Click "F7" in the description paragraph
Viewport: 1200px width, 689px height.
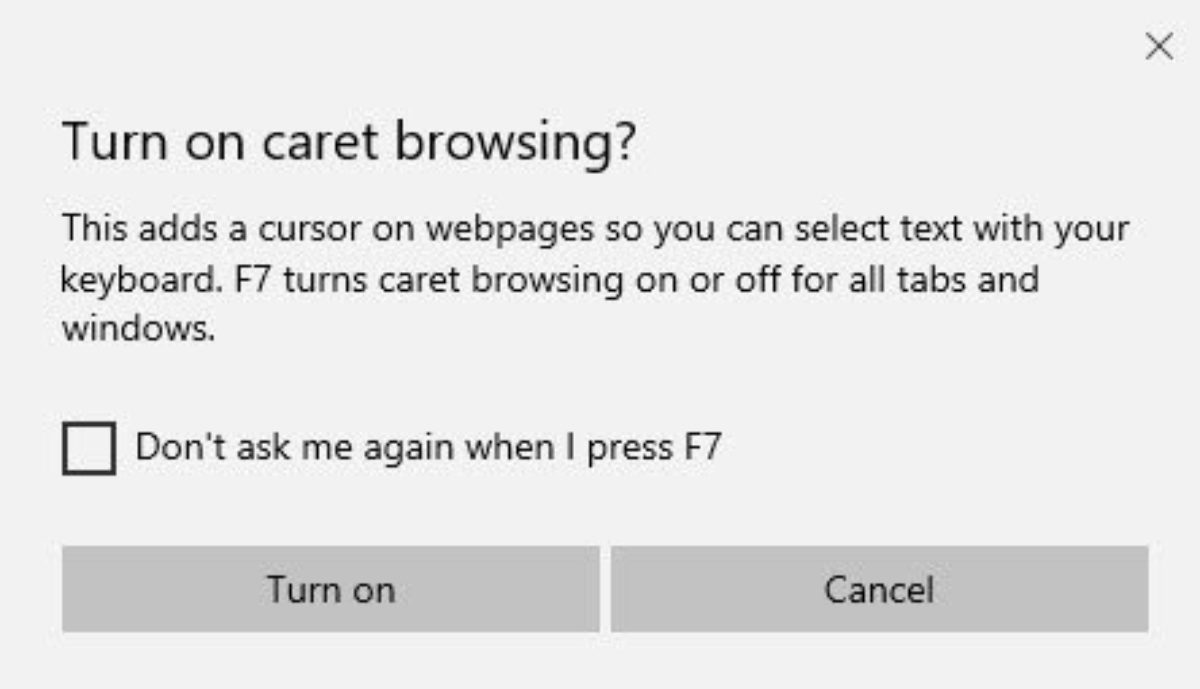253,278
